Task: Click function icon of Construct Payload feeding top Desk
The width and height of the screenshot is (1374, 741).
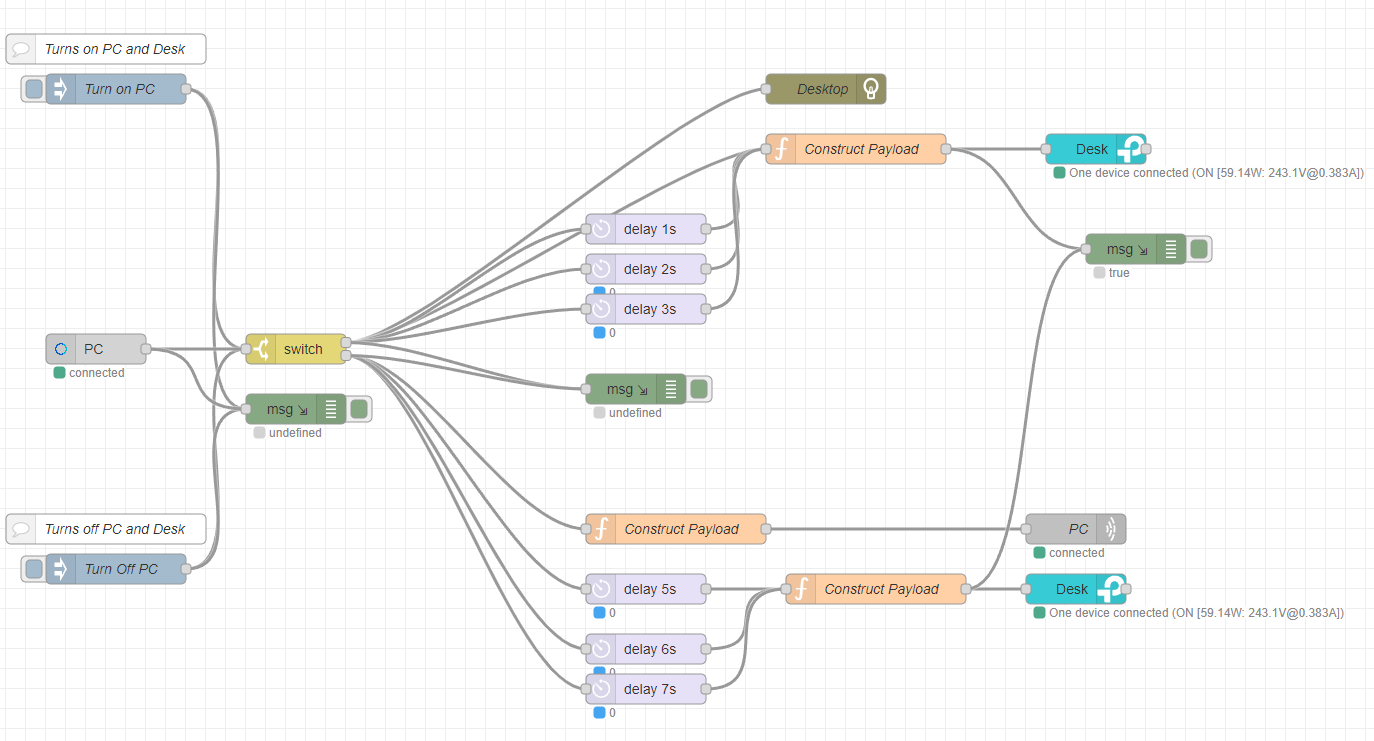Action: (780, 149)
